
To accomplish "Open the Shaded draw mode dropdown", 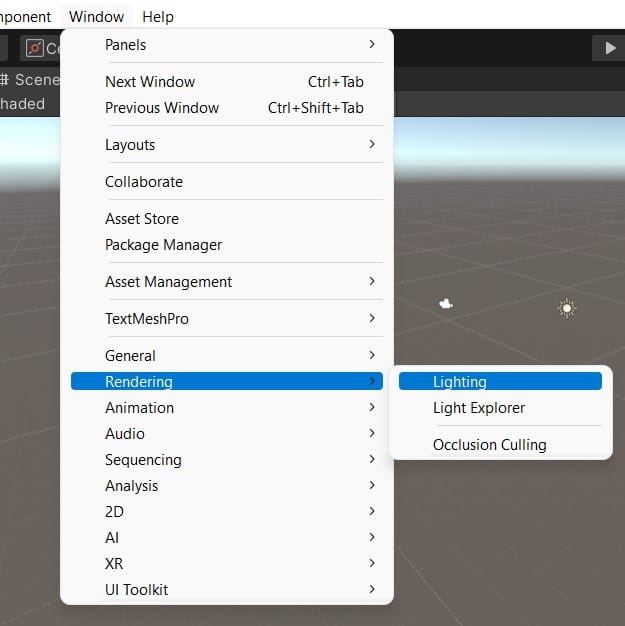I will [23, 104].
